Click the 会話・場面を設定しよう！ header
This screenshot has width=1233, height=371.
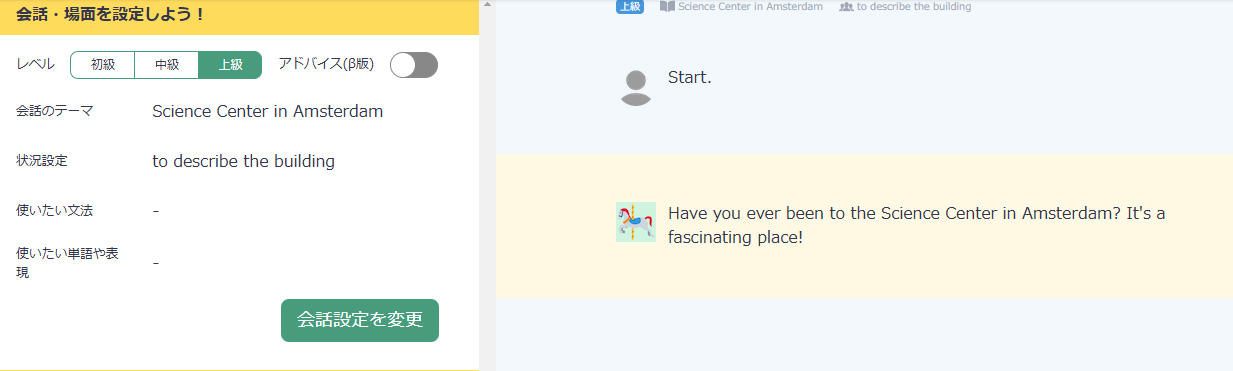(x=111, y=14)
